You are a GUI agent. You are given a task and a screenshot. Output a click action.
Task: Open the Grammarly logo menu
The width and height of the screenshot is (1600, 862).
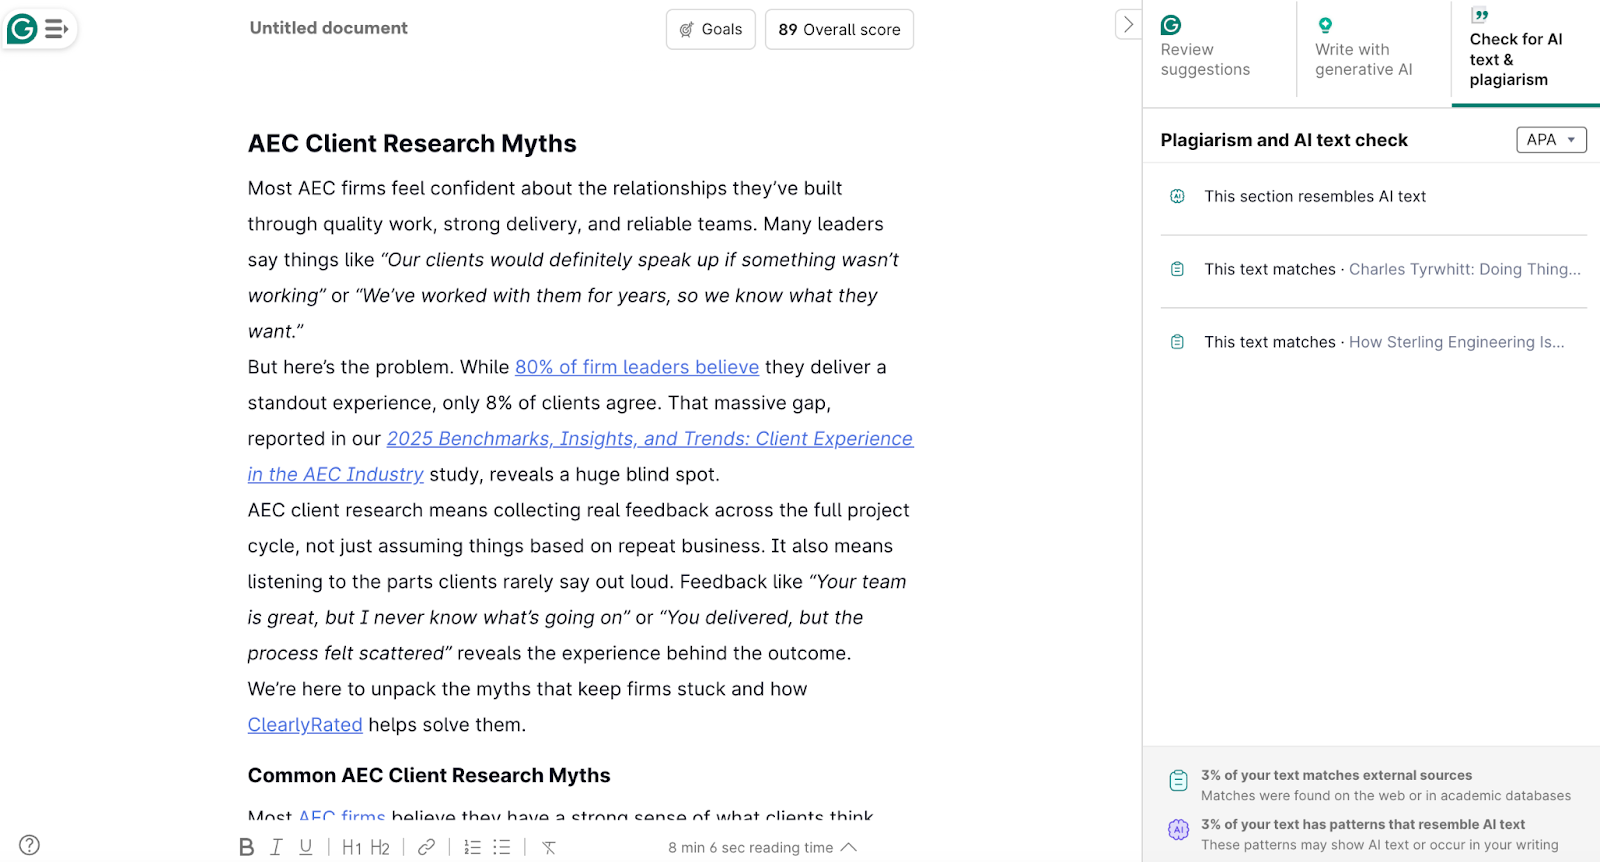pyautogui.click(x=22, y=29)
